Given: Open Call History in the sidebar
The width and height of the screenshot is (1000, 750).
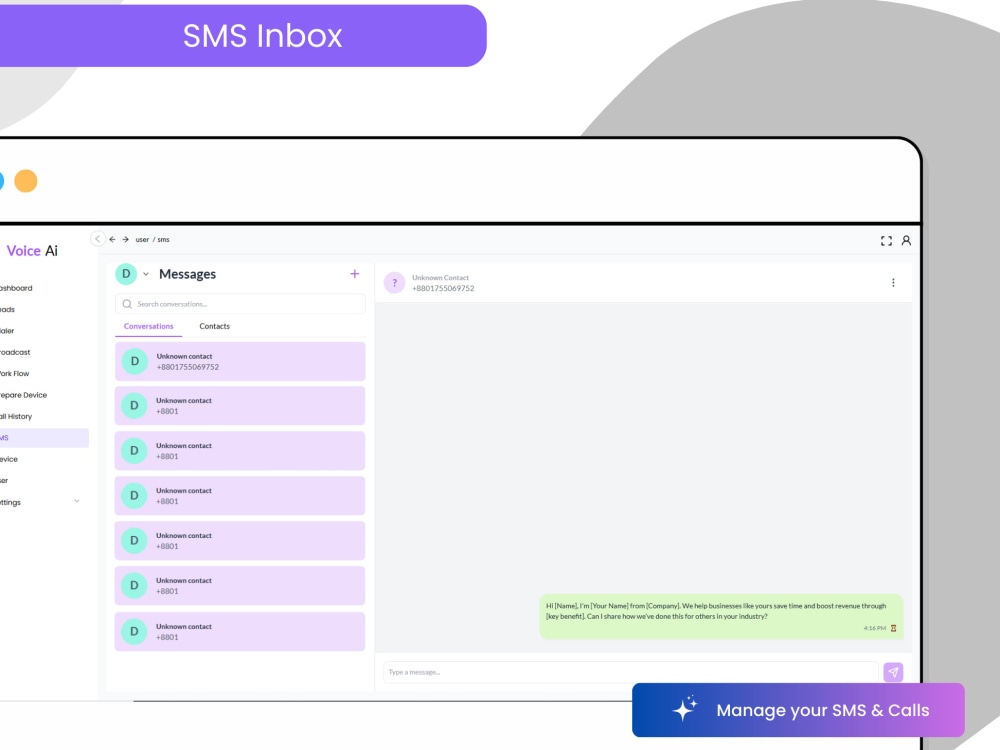Looking at the screenshot, I should pyautogui.click(x=16, y=416).
